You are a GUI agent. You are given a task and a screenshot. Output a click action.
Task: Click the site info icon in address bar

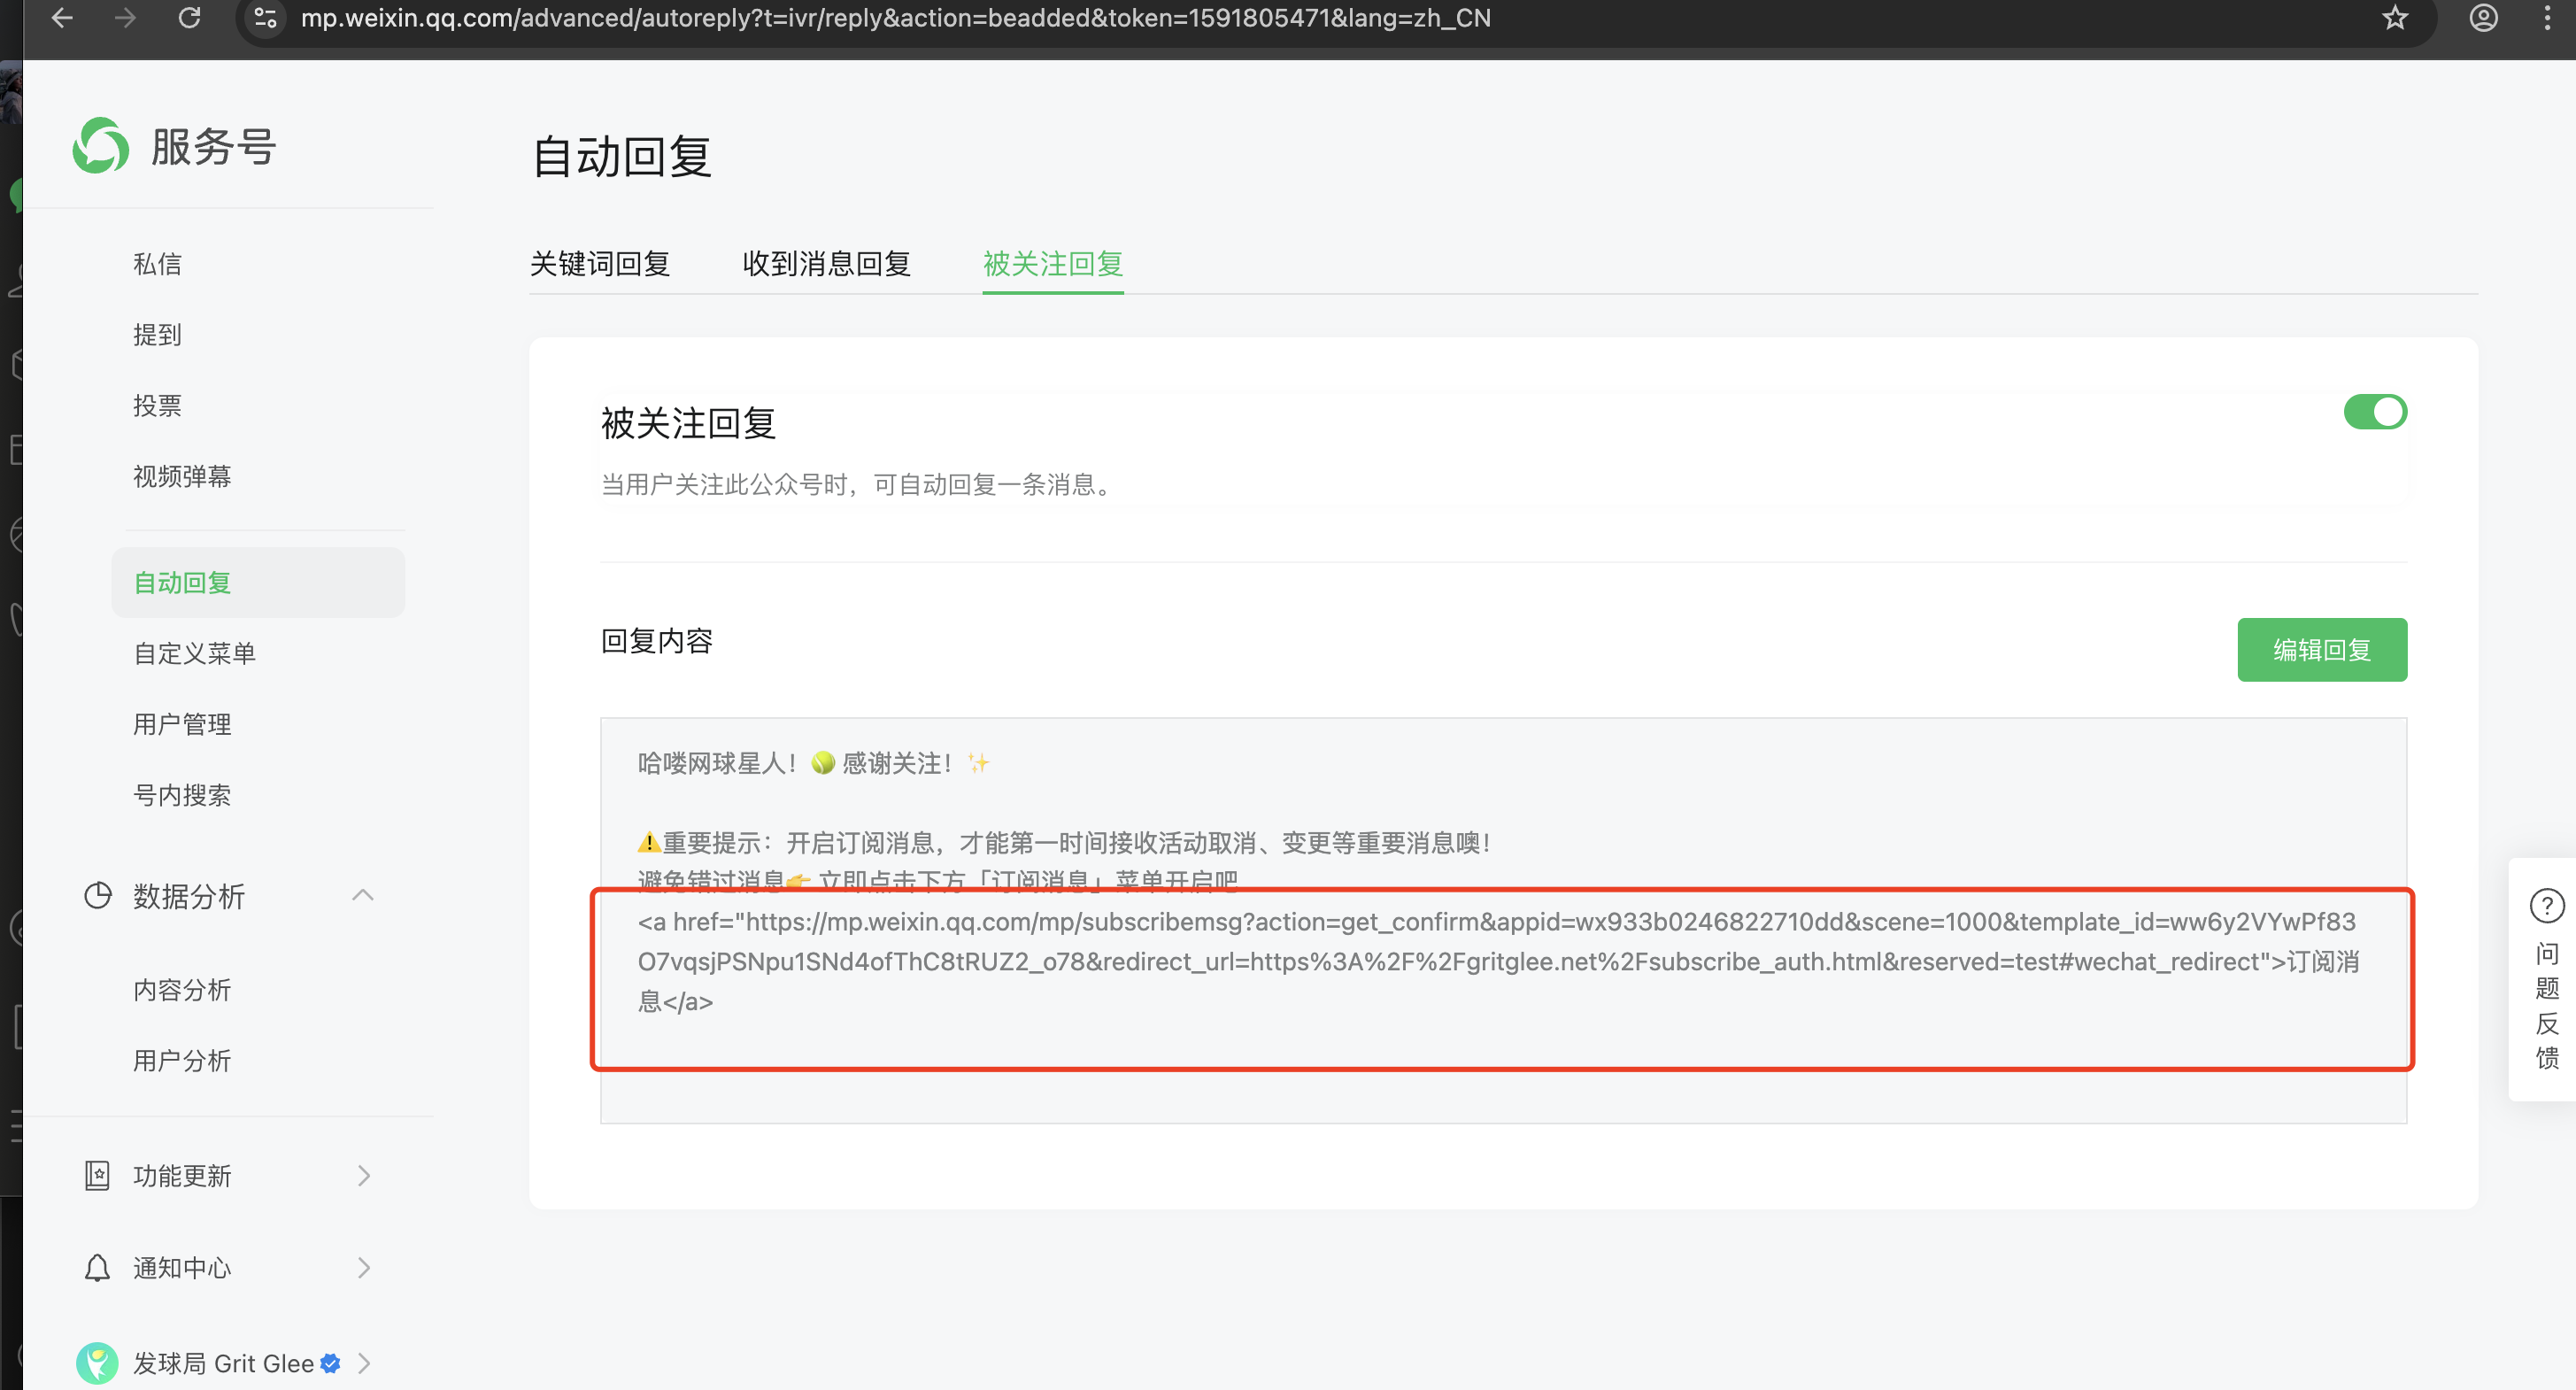[x=266, y=18]
